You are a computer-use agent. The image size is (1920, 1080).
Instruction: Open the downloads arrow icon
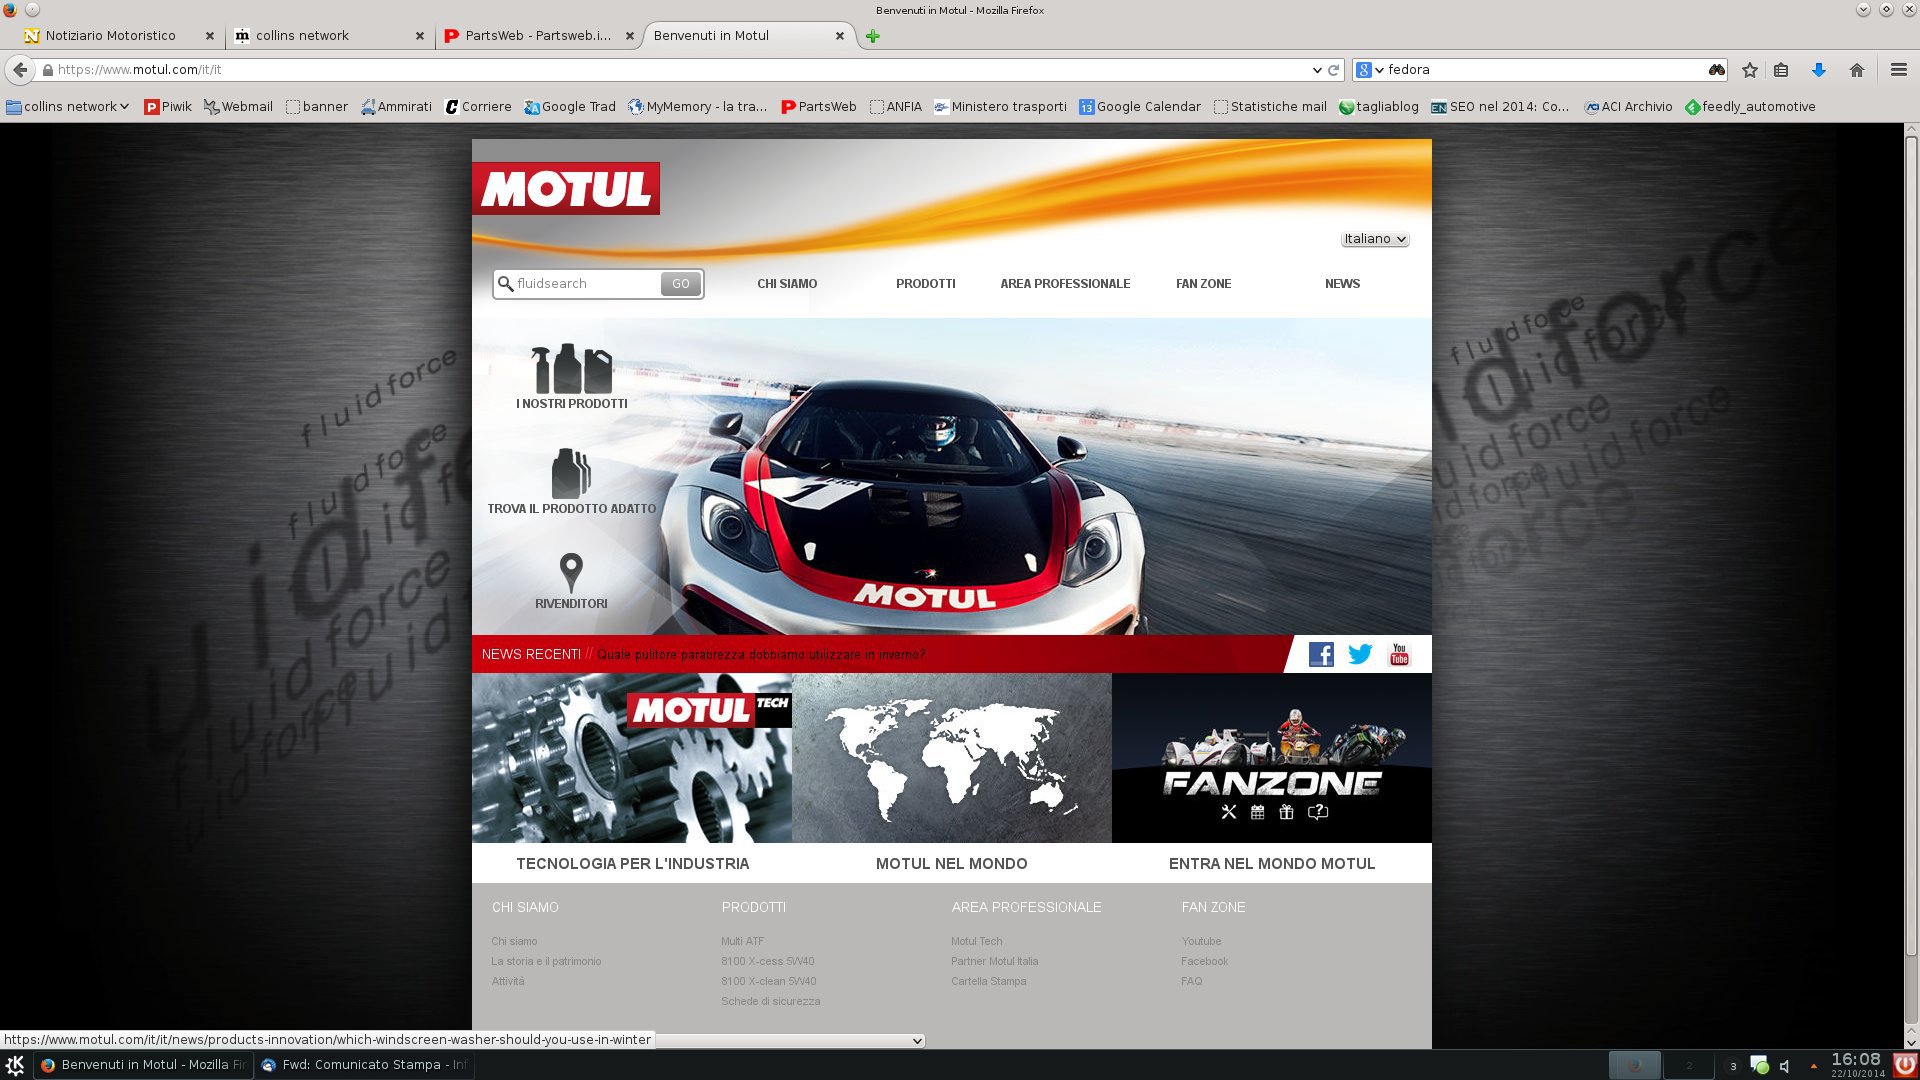[x=1819, y=70]
